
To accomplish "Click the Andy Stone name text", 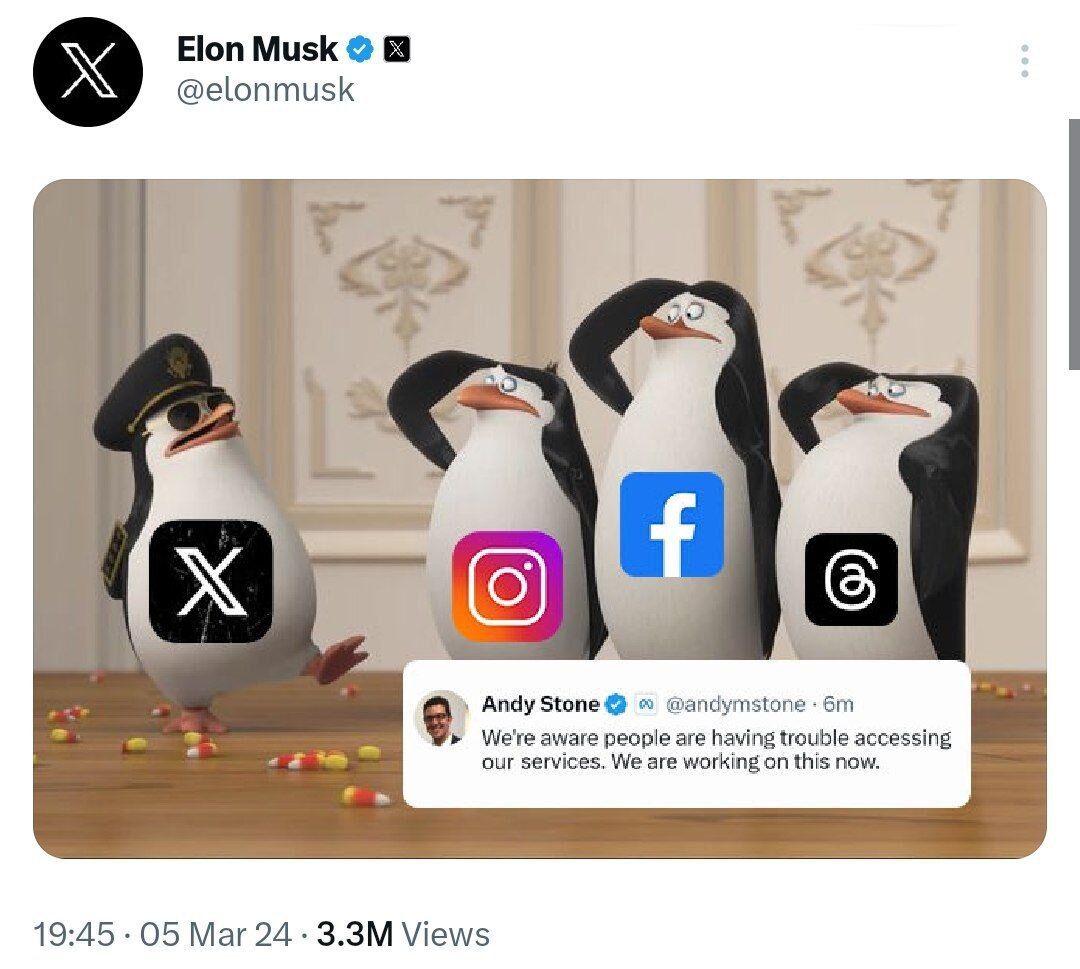I will pyautogui.click(x=540, y=705).
